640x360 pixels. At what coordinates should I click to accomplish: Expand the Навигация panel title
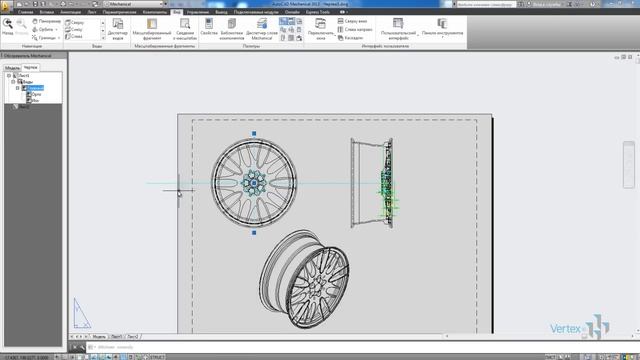(x=32, y=46)
